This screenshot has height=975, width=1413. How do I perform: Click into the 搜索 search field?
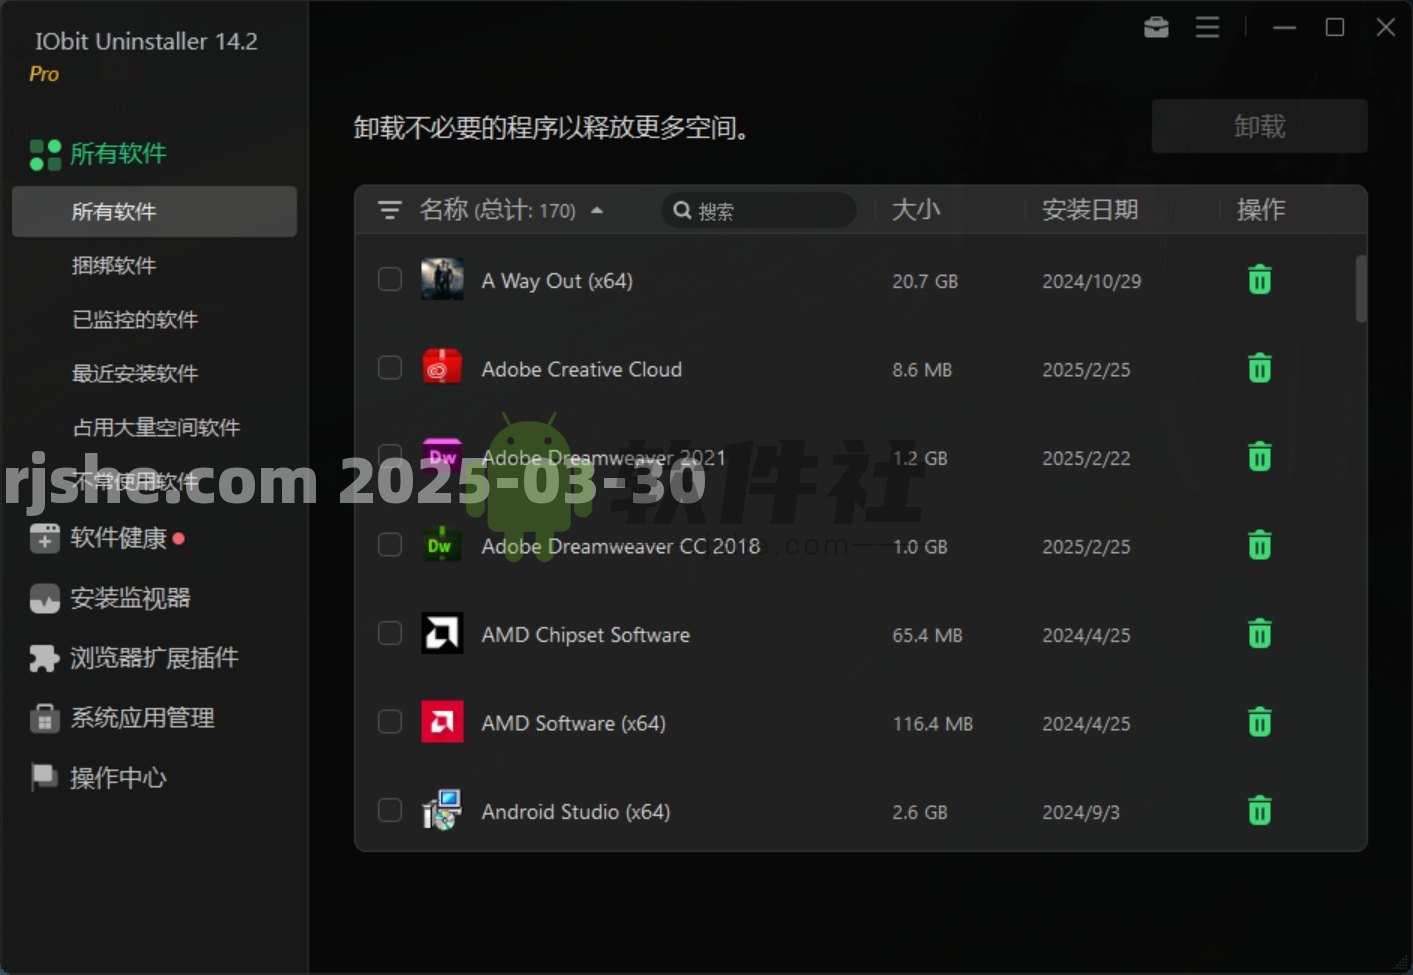tap(758, 210)
